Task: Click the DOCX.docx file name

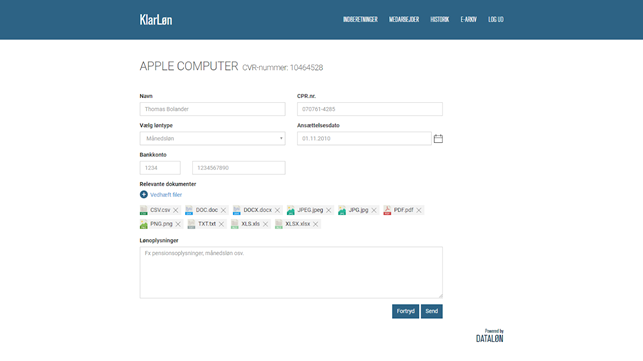Action: point(258,210)
